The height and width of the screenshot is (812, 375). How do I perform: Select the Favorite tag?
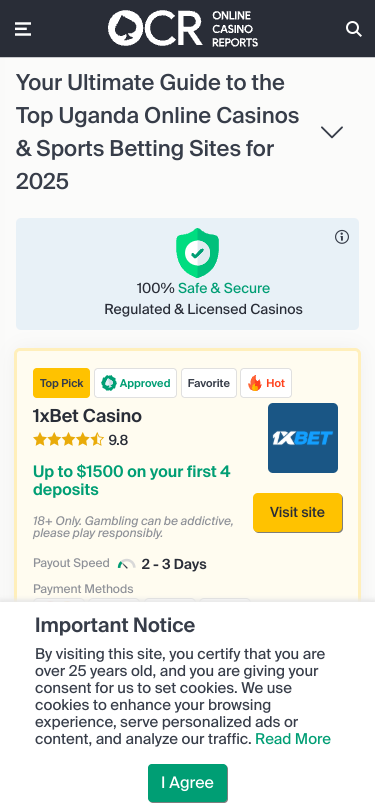[209, 383]
